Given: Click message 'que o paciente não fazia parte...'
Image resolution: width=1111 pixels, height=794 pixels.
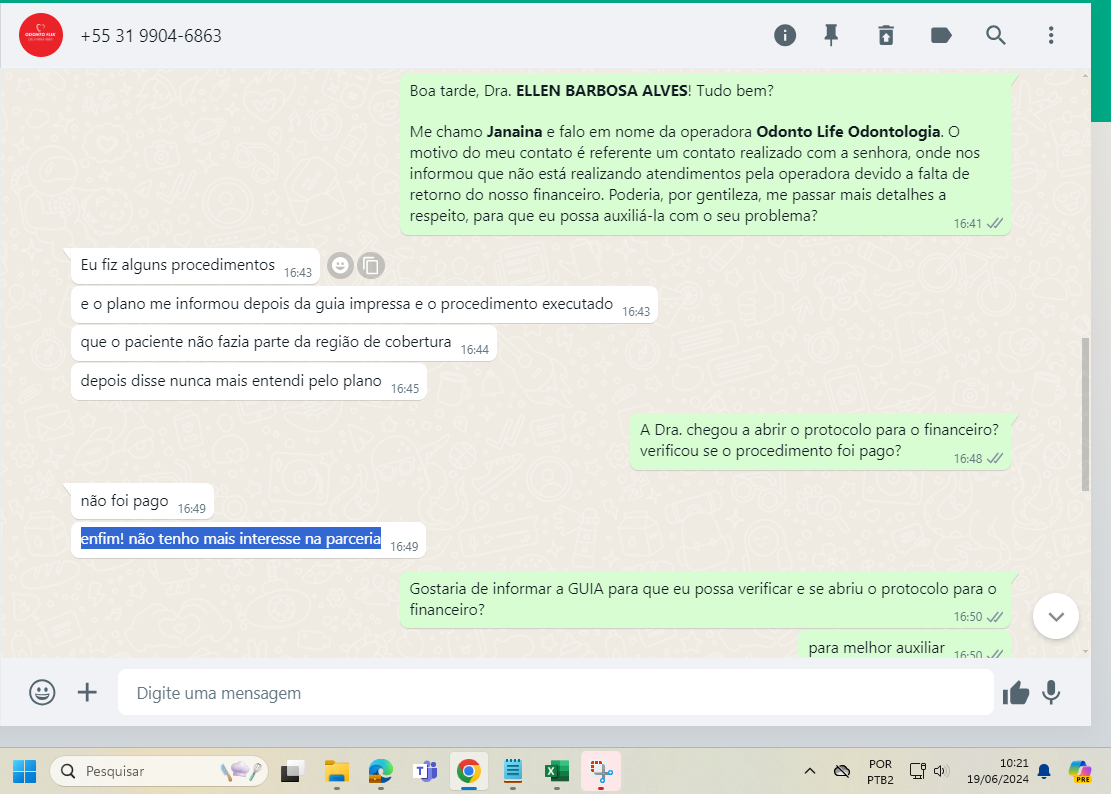Looking at the screenshot, I should [283, 343].
